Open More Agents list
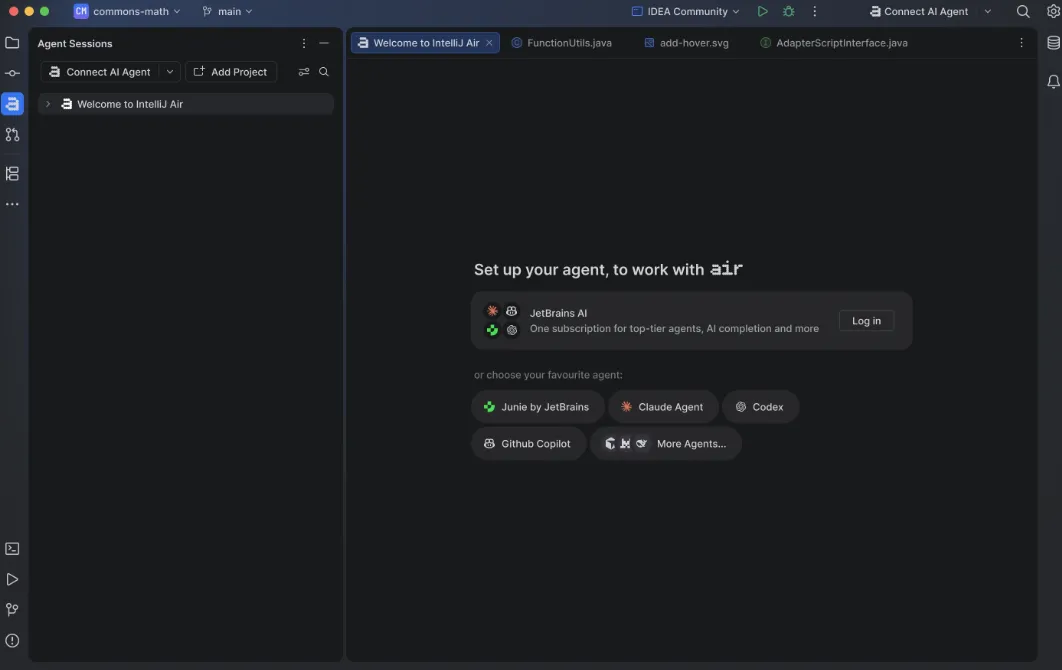The image size is (1062, 670). (666, 444)
